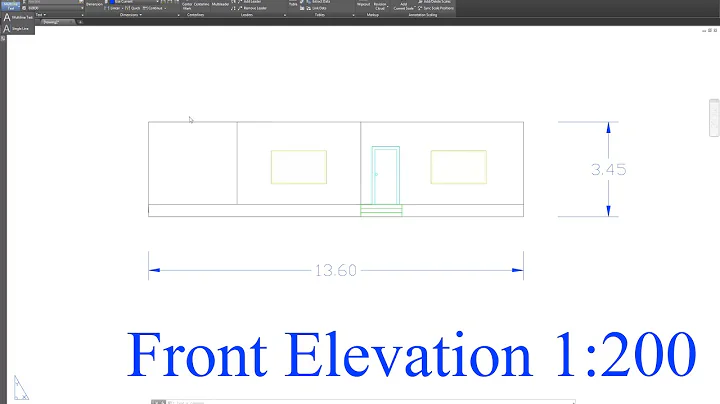Pick the blue dimension layer color swatch
Viewport: 720px width, 404px height.
coord(112,2)
